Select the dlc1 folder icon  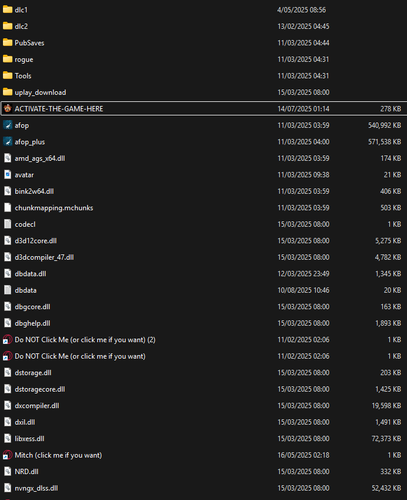[7, 10]
